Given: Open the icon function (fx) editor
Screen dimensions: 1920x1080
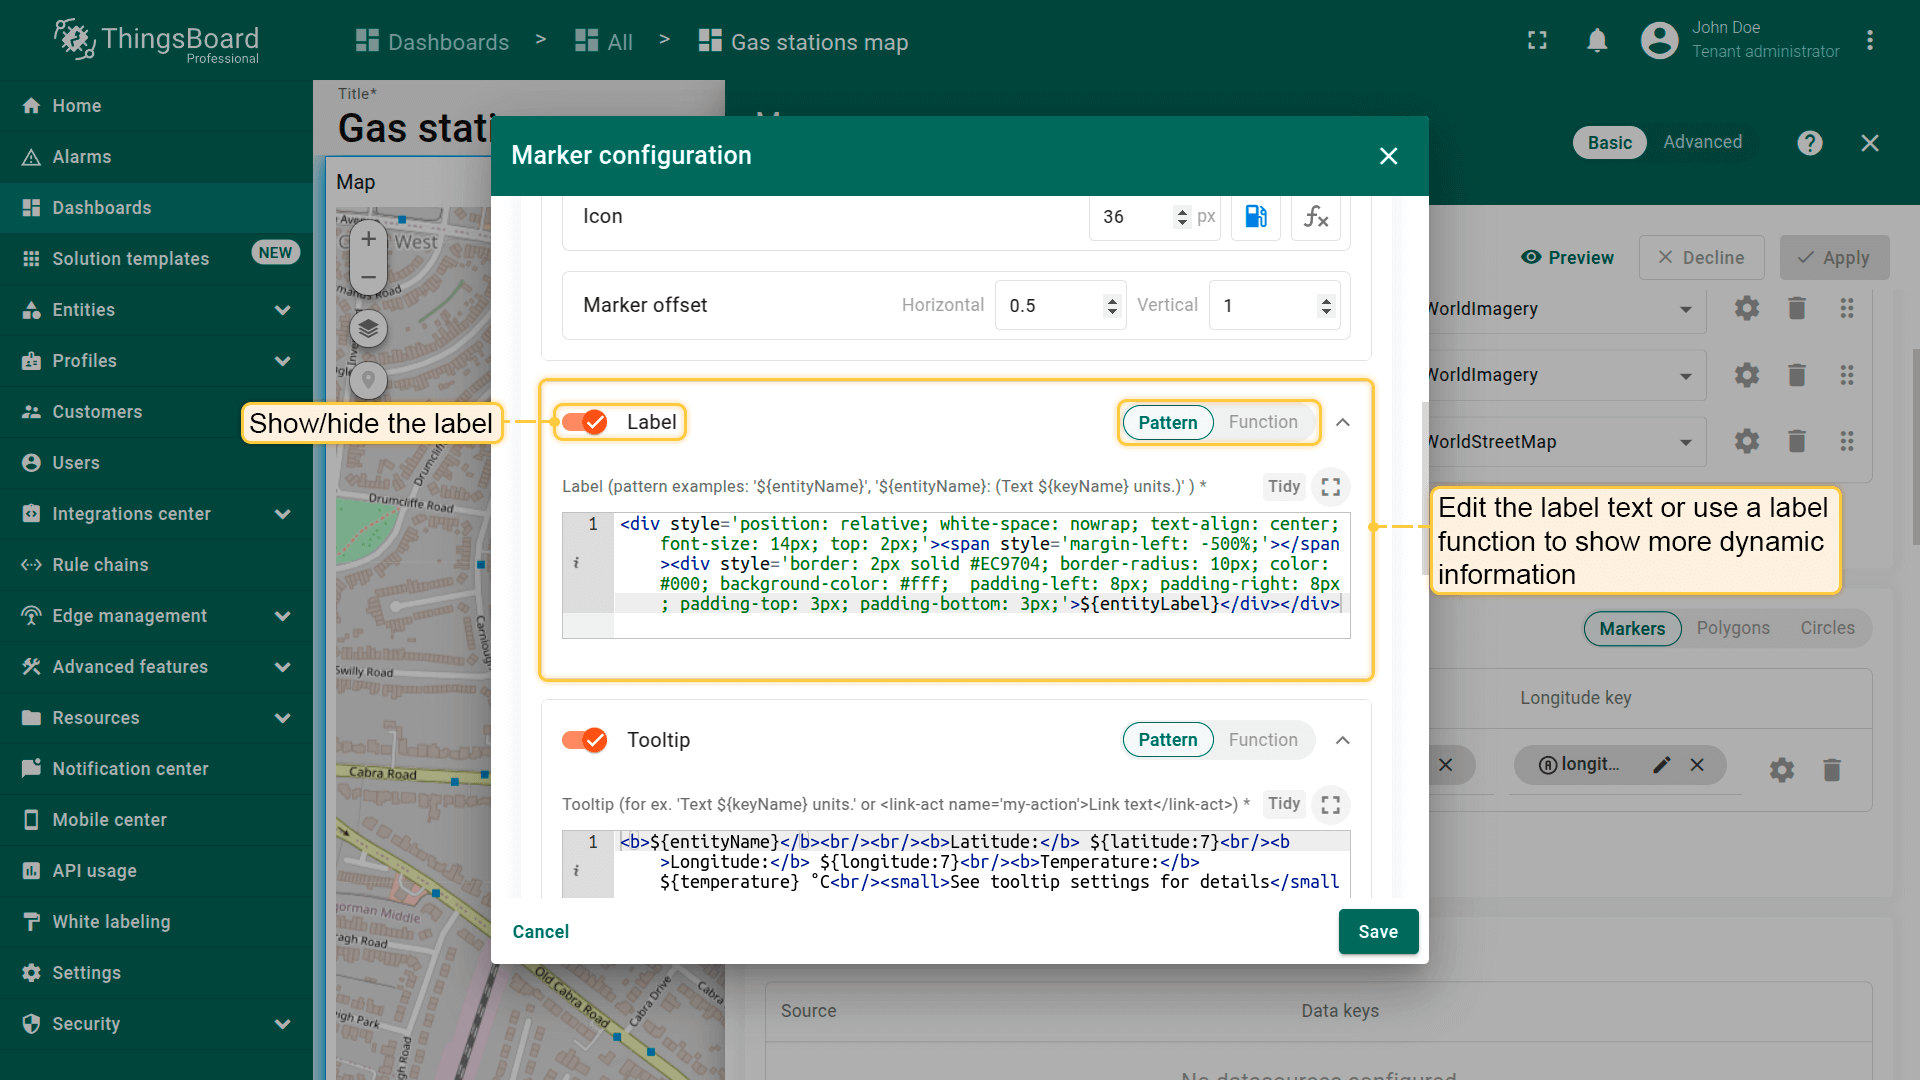Looking at the screenshot, I should (x=1315, y=217).
